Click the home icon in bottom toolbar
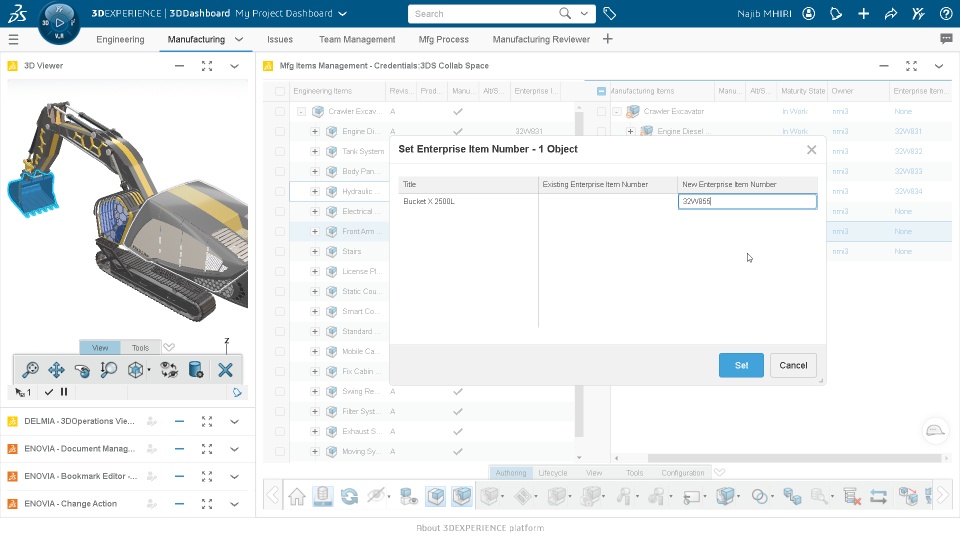This screenshot has height=540, width=960. (297, 496)
